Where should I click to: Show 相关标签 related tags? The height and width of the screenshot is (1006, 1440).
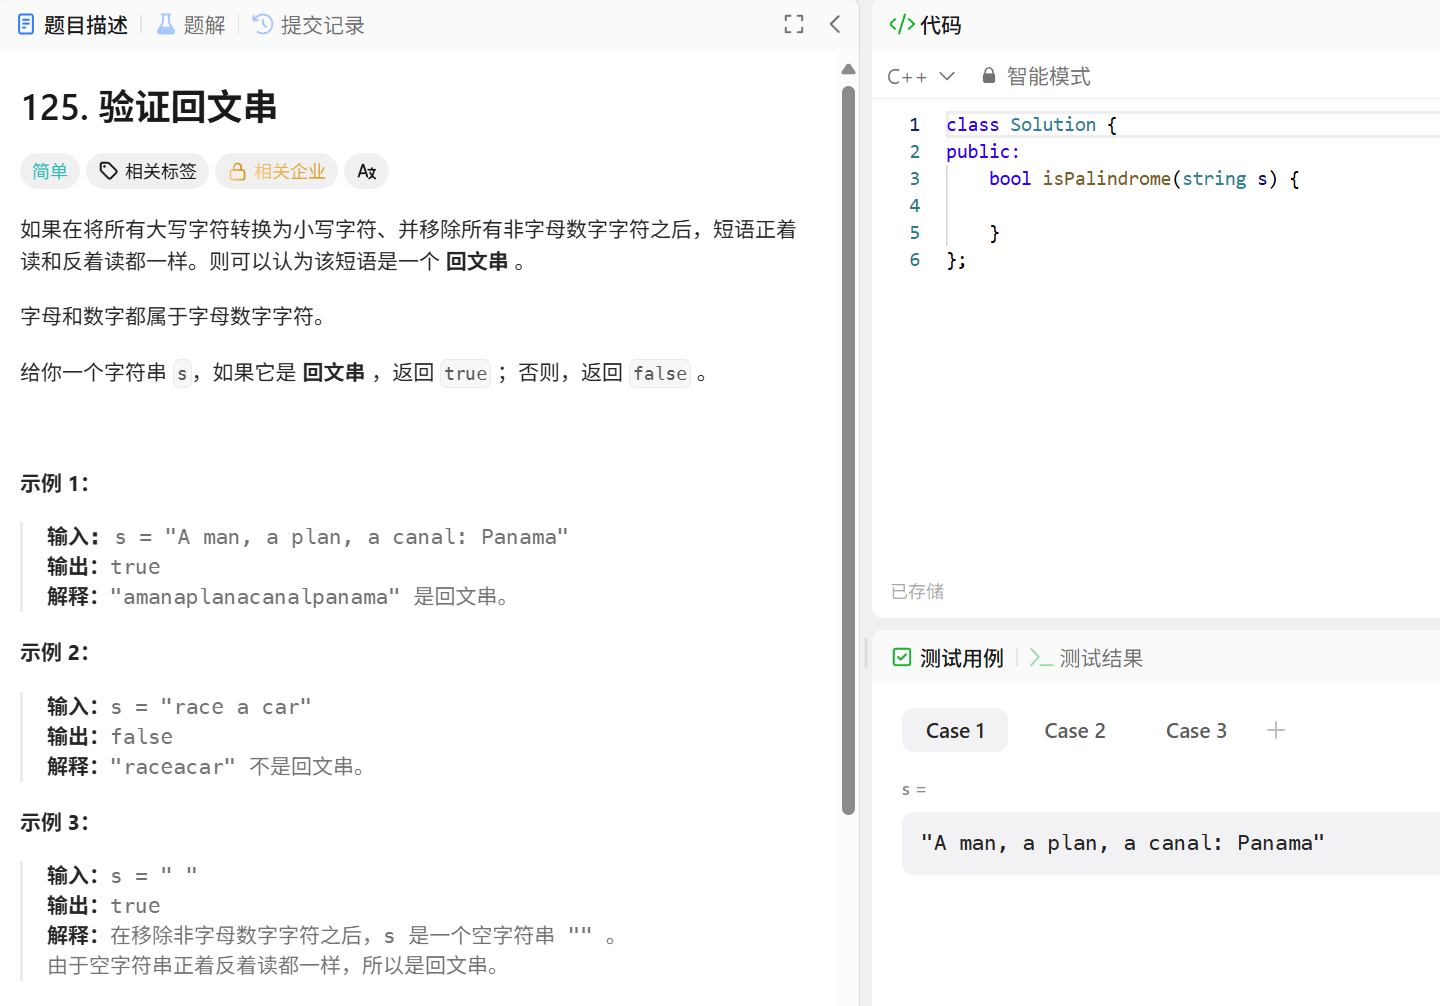coord(147,171)
